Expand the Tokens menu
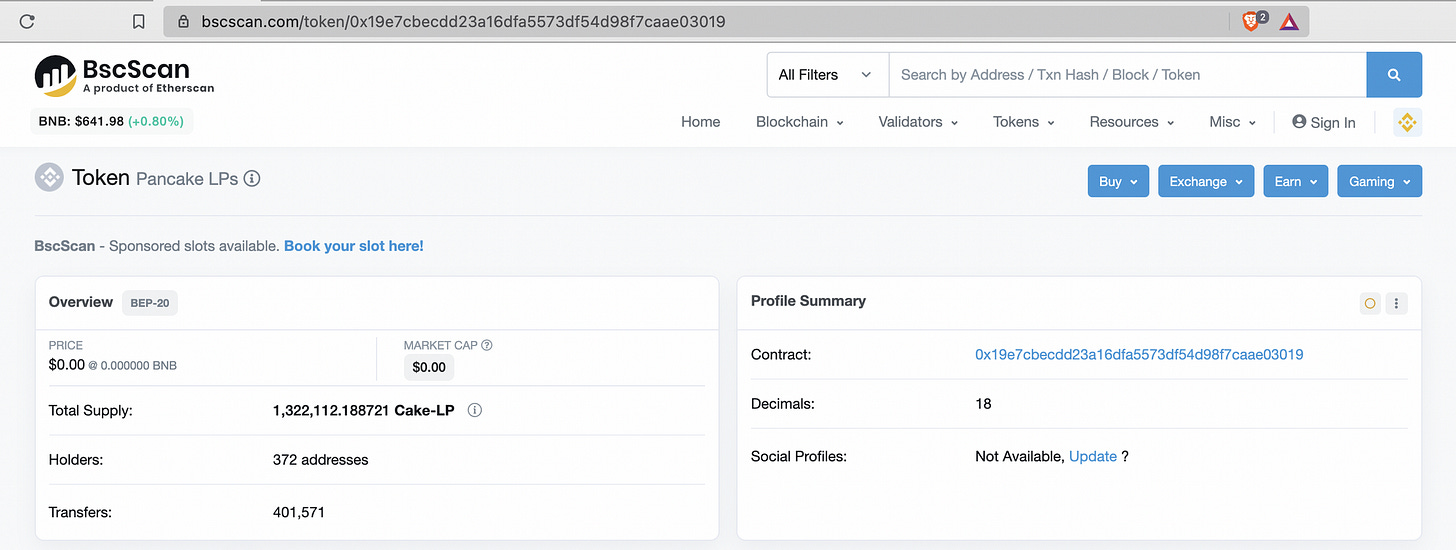Viewport: 1456px width, 550px height. coord(1024,122)
